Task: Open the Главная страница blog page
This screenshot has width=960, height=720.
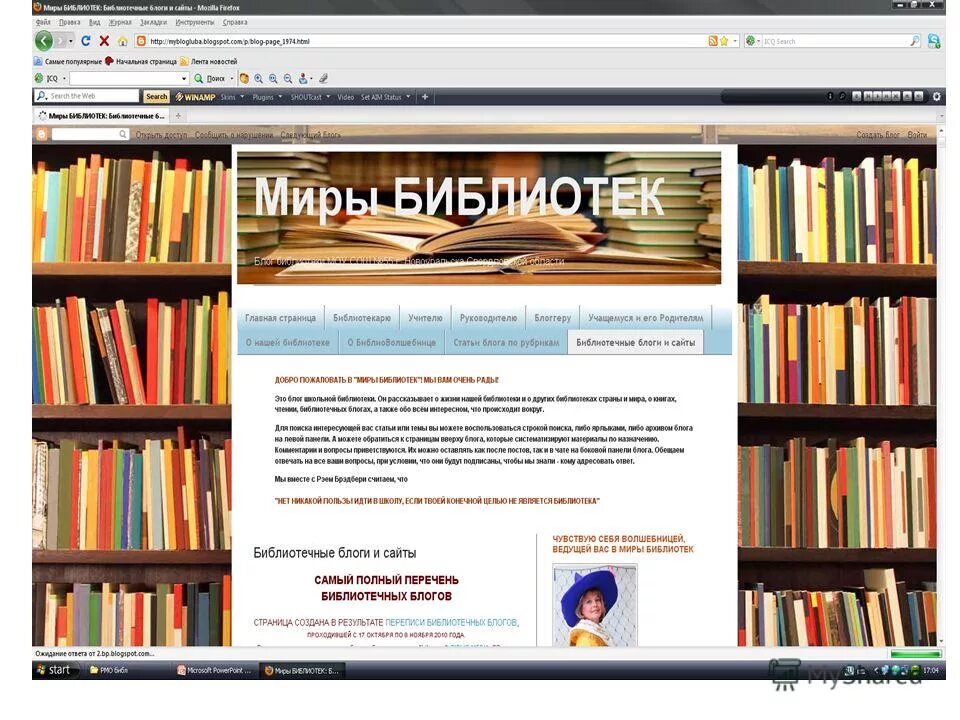Action: coord(279,317)
